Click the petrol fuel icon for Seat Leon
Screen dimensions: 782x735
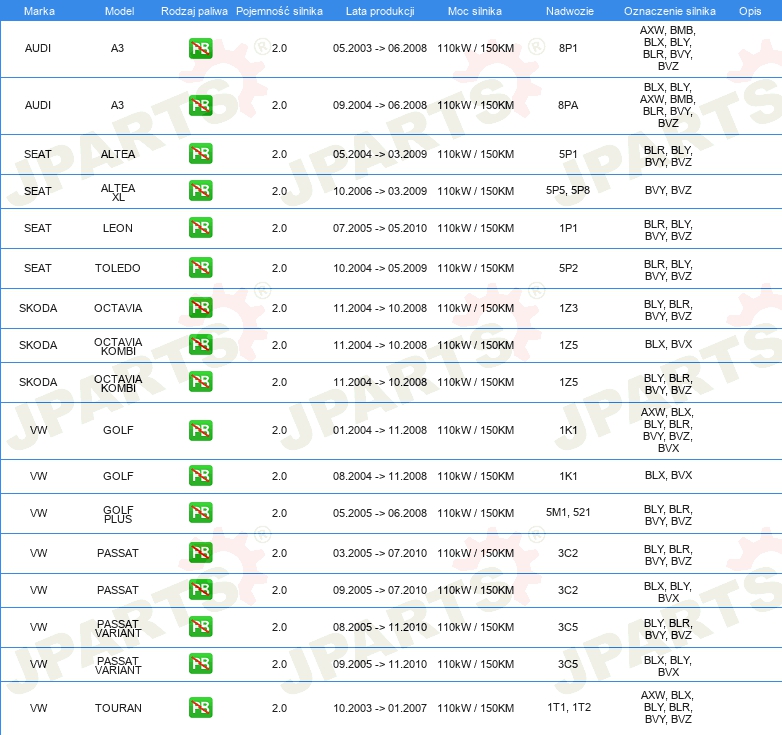[x=200, y=228]
